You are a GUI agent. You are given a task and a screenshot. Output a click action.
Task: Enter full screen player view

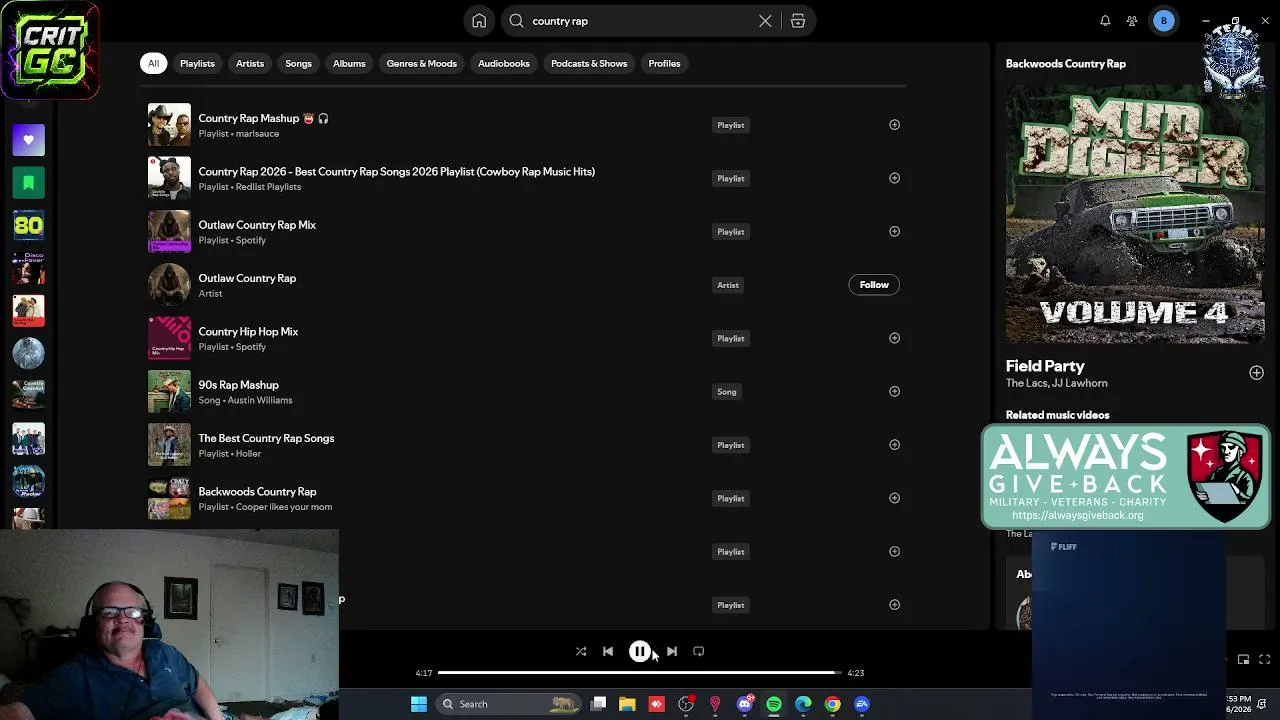coord(1264,659)
